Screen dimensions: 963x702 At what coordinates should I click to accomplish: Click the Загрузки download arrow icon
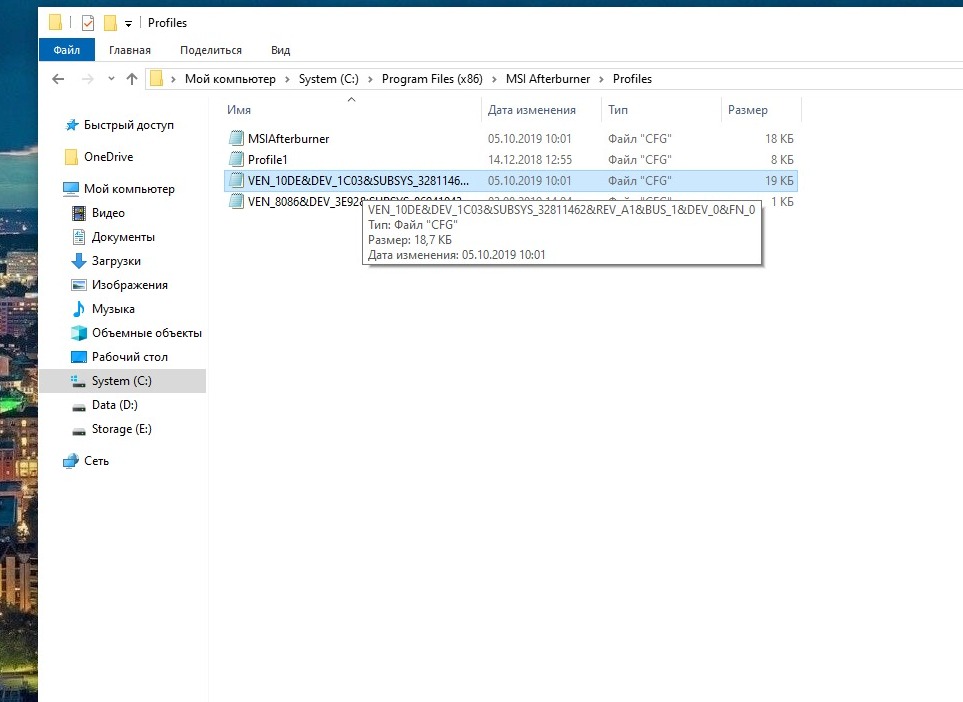click(x=79, y=261)
